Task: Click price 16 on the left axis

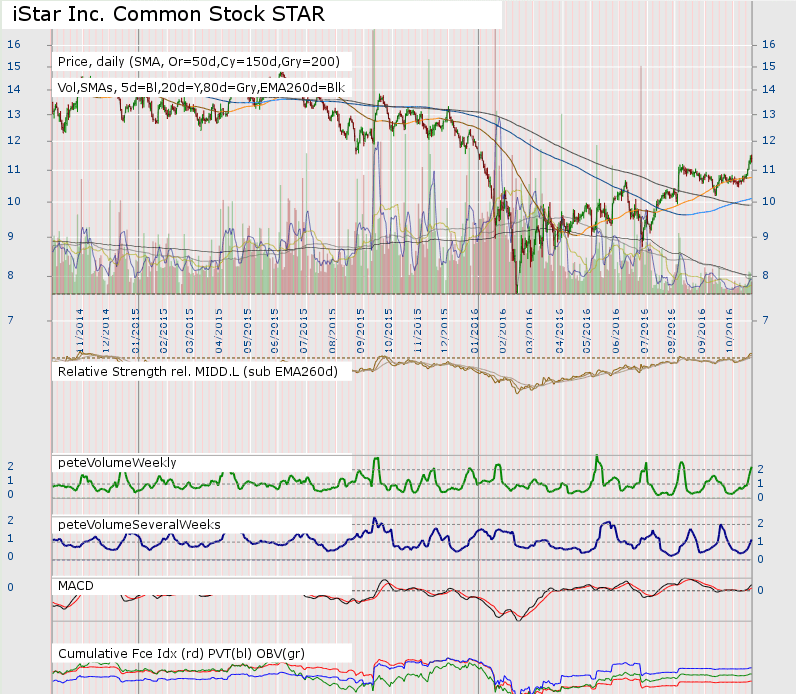Action: coord(14,44)
